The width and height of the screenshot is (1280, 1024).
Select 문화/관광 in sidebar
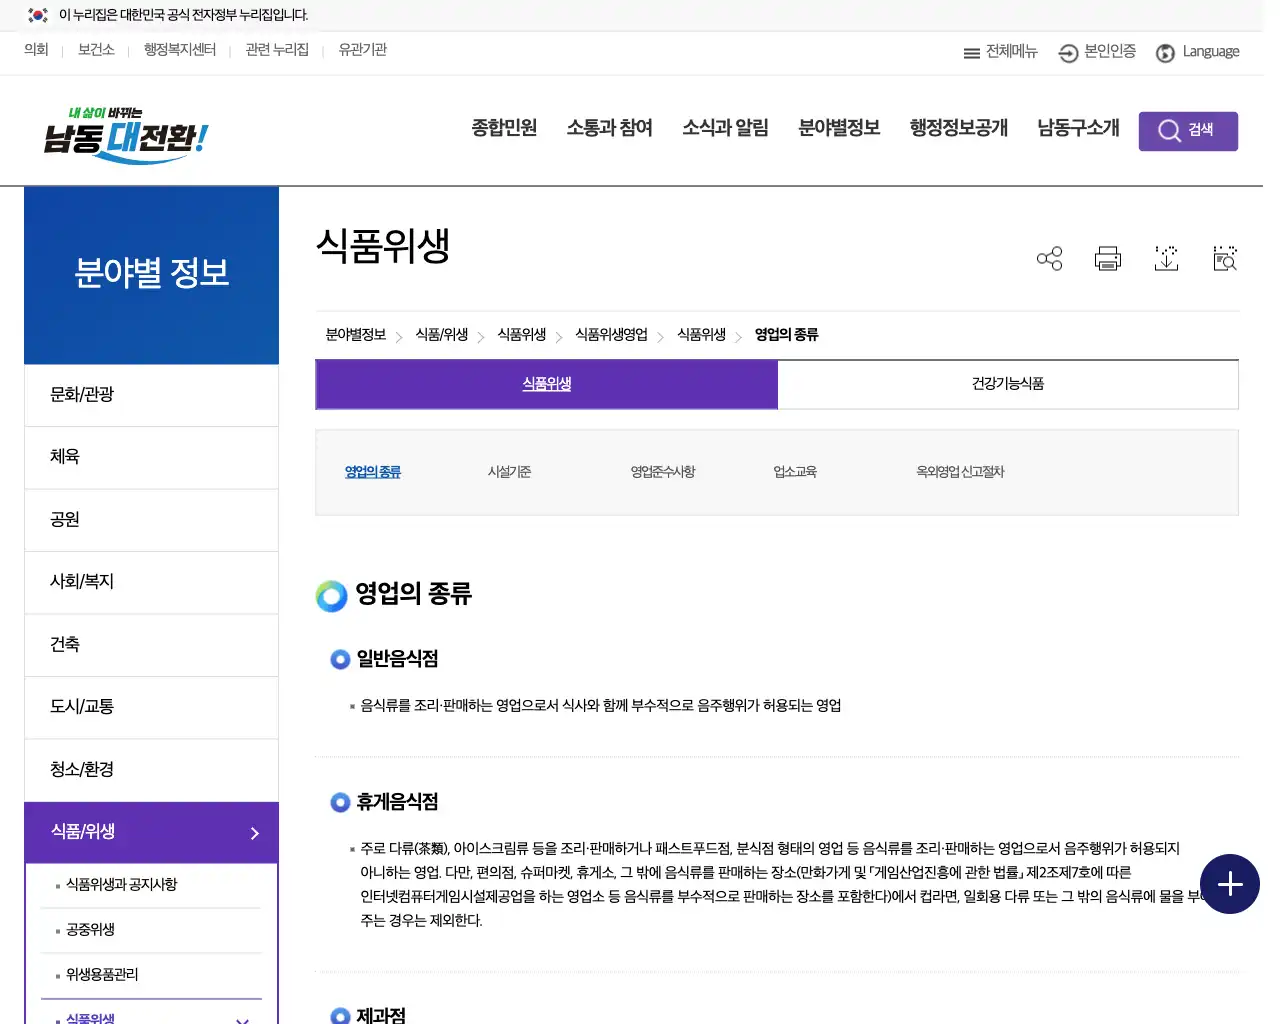tap(151, 395)
